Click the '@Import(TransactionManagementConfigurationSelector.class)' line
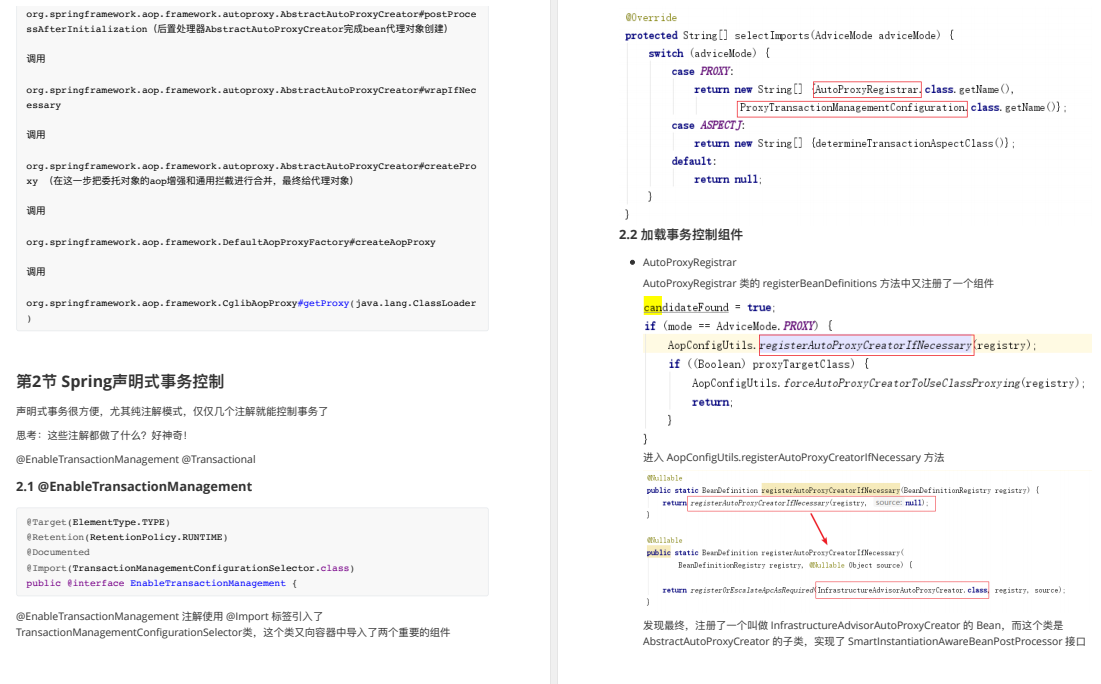Screen dimensions: 1101x684 190,568
